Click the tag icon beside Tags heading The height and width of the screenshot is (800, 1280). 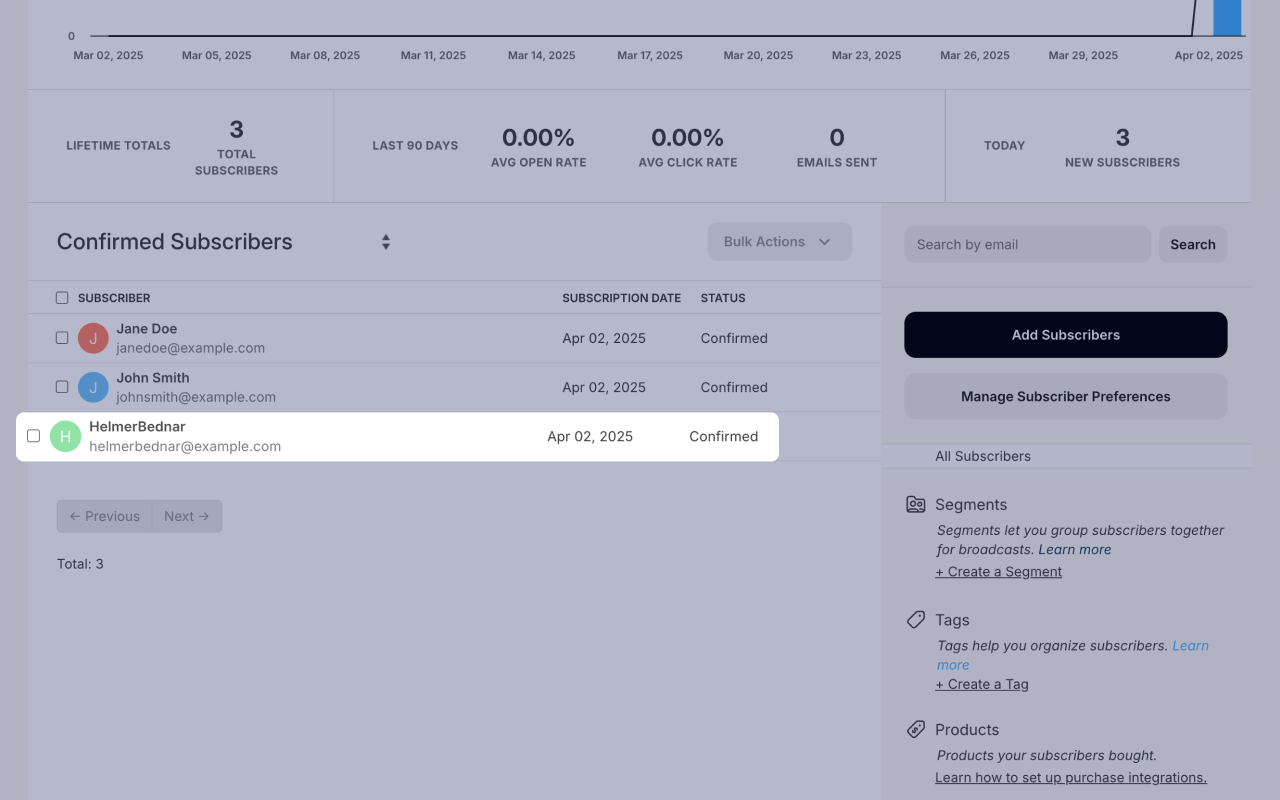(915, 619)
